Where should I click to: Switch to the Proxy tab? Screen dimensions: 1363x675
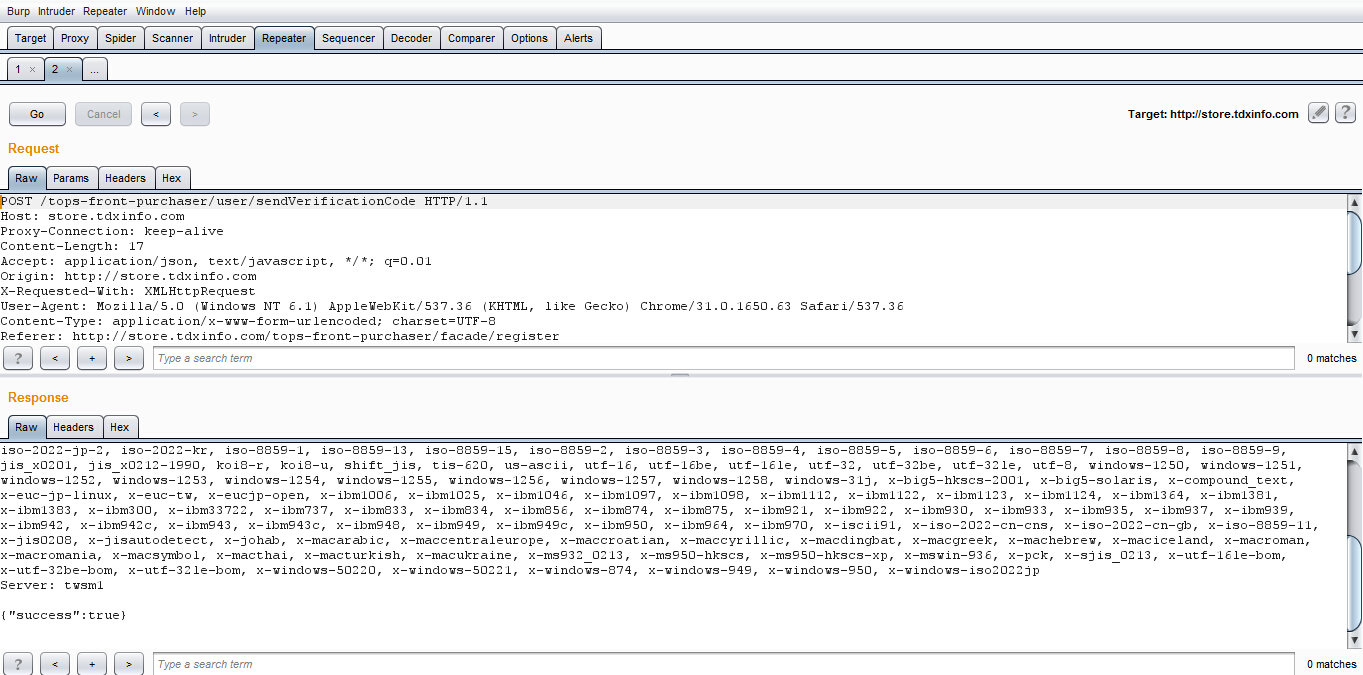pyautogui.click(x=75, y=38)
